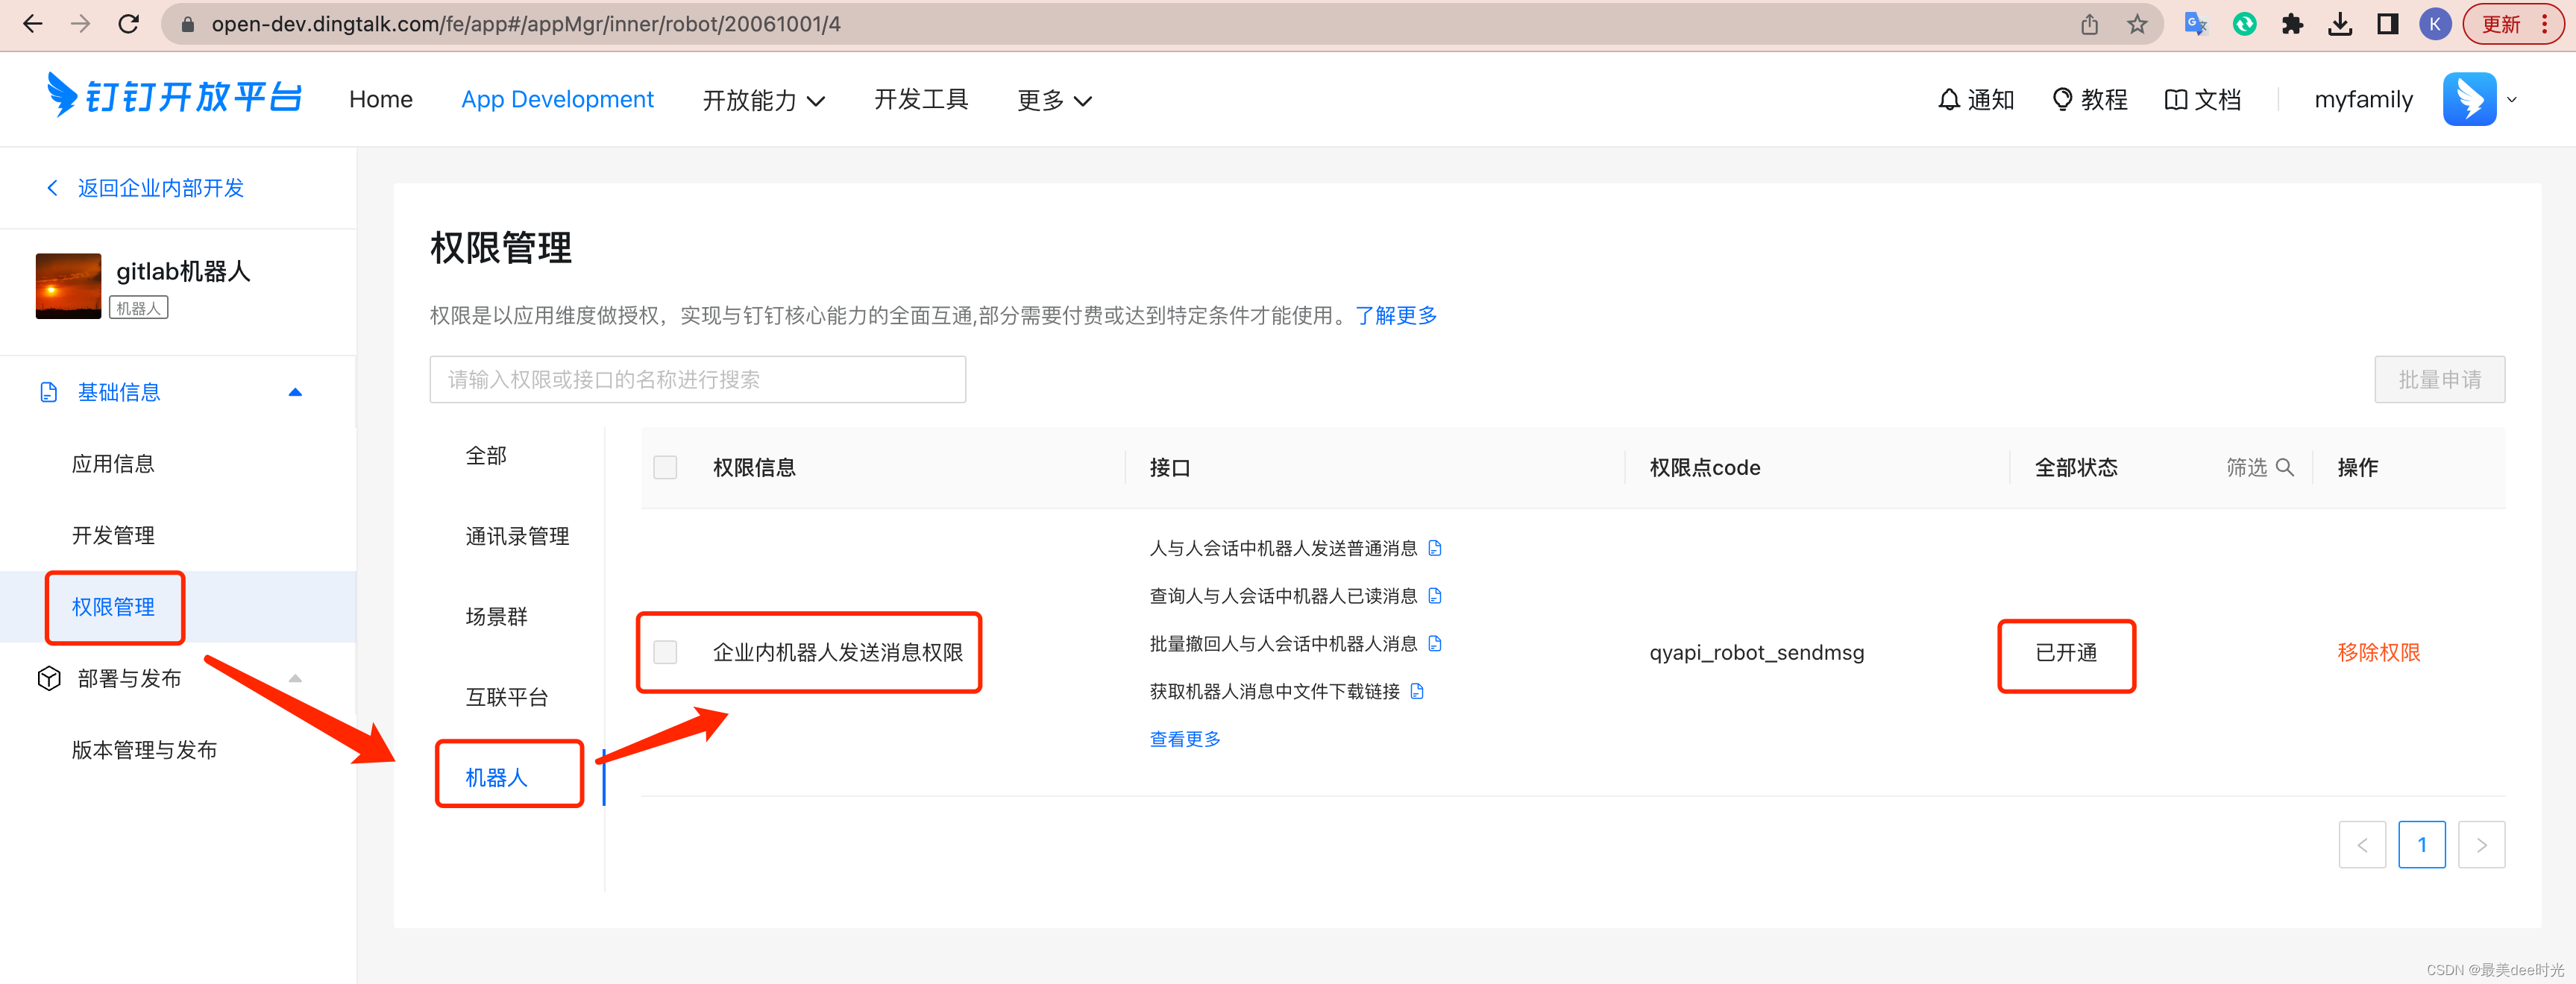Open 批量撤回人与人会话中机器人消息 doc icon
Image resolution: width=2576 pixels, height=984 pixels.
(1435, 644)
